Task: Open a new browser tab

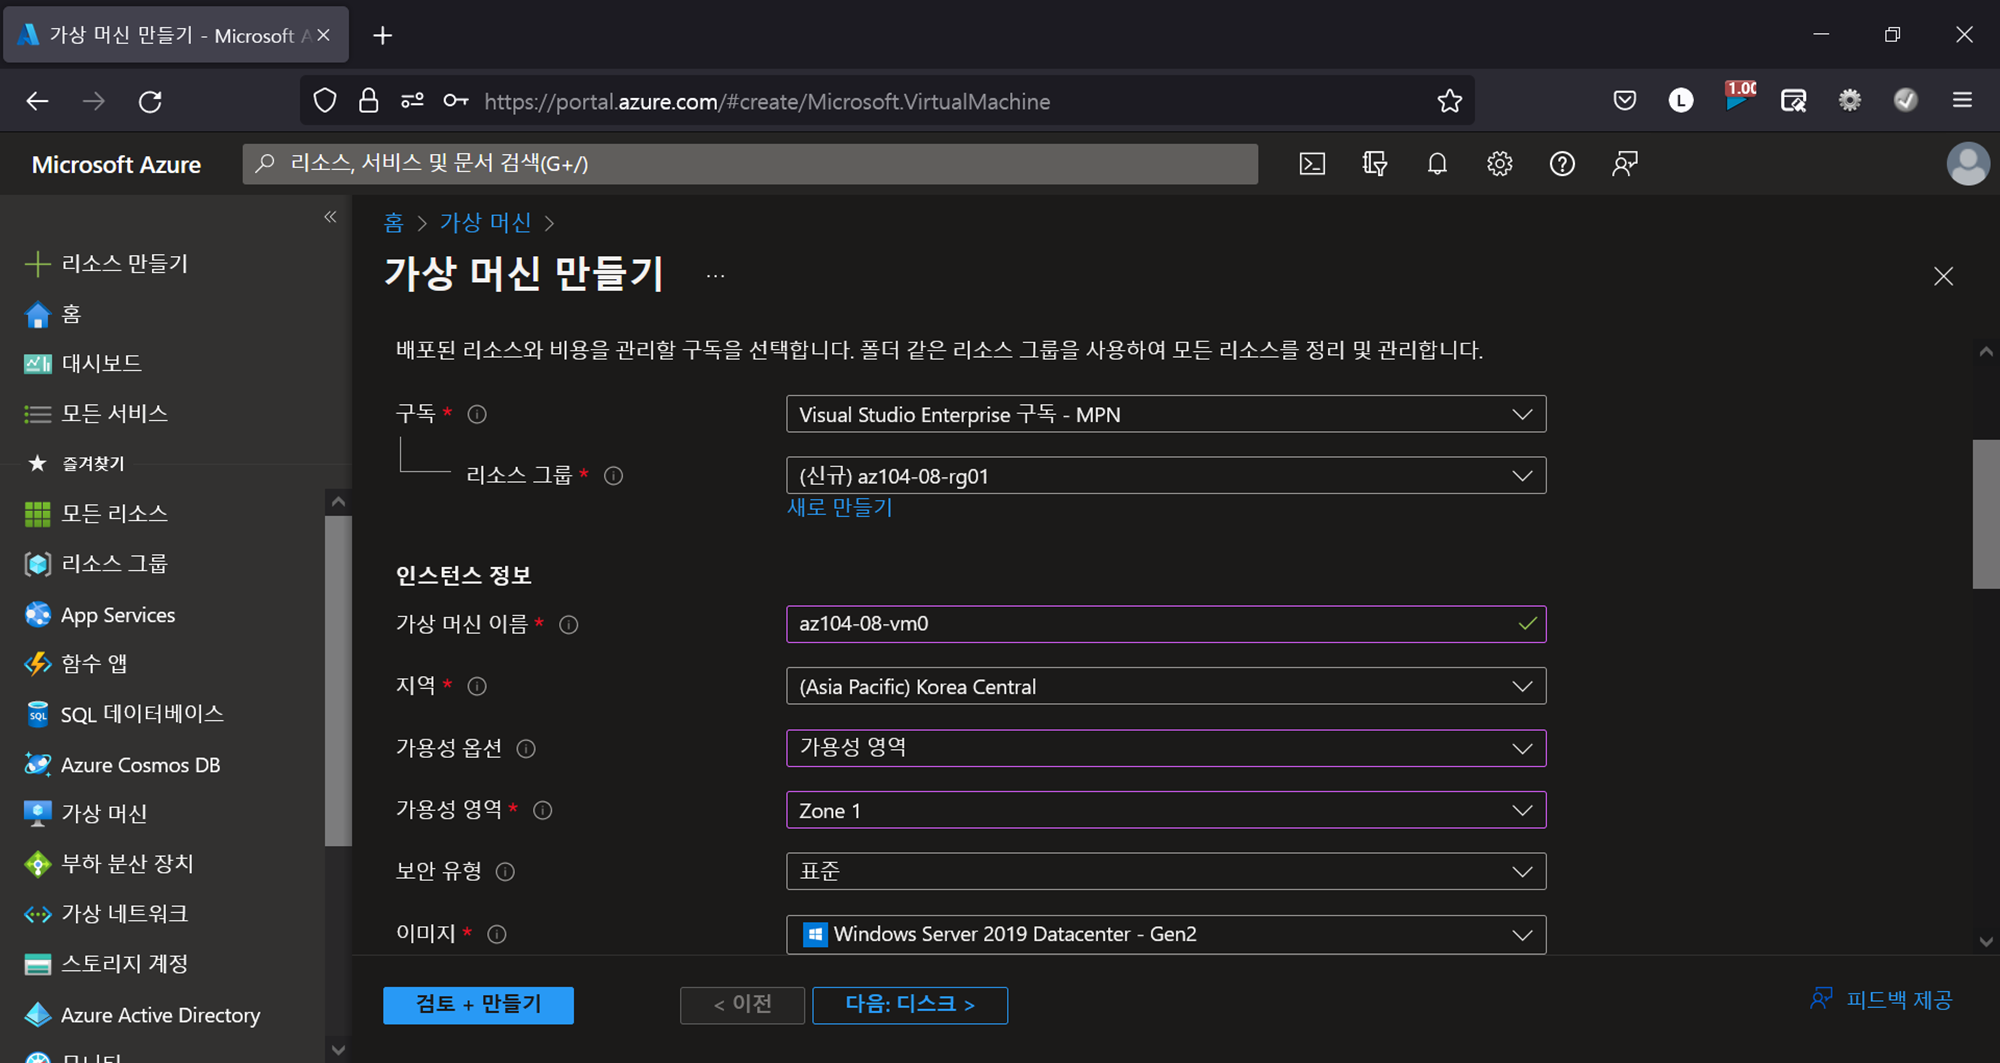Action: (382, 35)
